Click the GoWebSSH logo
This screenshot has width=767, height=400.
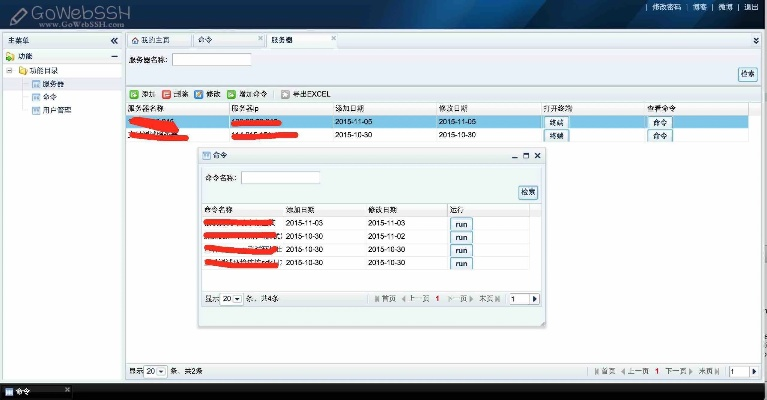point(68,16)
